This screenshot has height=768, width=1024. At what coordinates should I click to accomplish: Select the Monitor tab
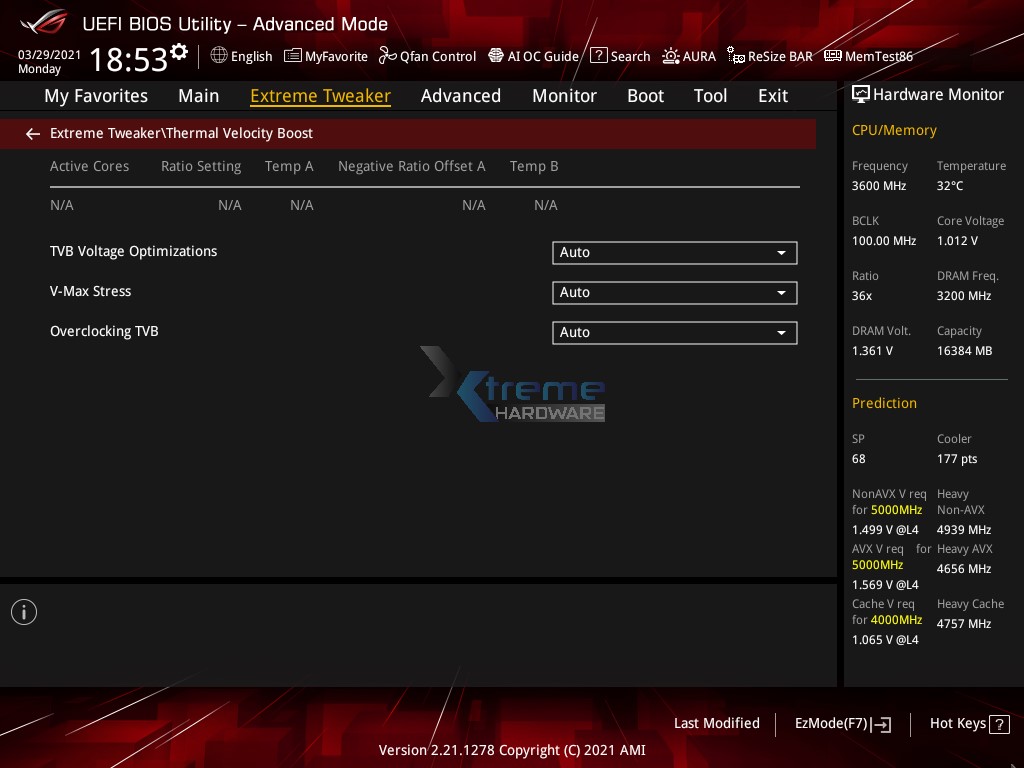click(564, 95)
